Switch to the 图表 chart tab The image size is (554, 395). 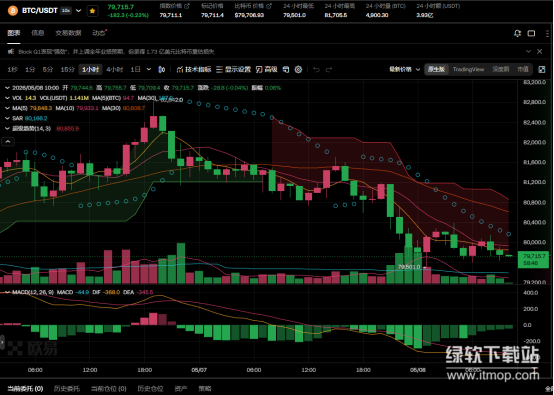click(x=14, y=33)
